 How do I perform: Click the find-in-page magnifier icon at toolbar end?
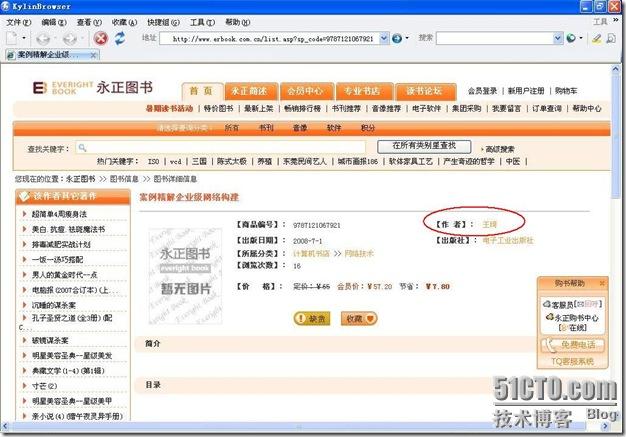(x=611, y=38)
